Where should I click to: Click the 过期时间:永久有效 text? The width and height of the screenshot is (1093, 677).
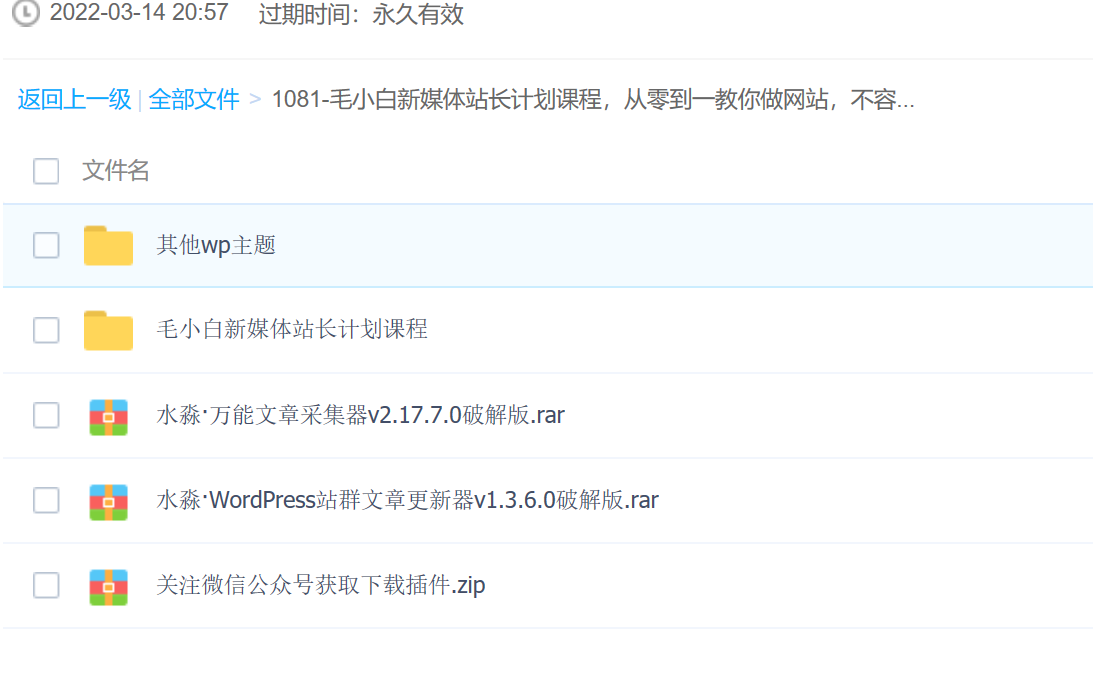361,14
